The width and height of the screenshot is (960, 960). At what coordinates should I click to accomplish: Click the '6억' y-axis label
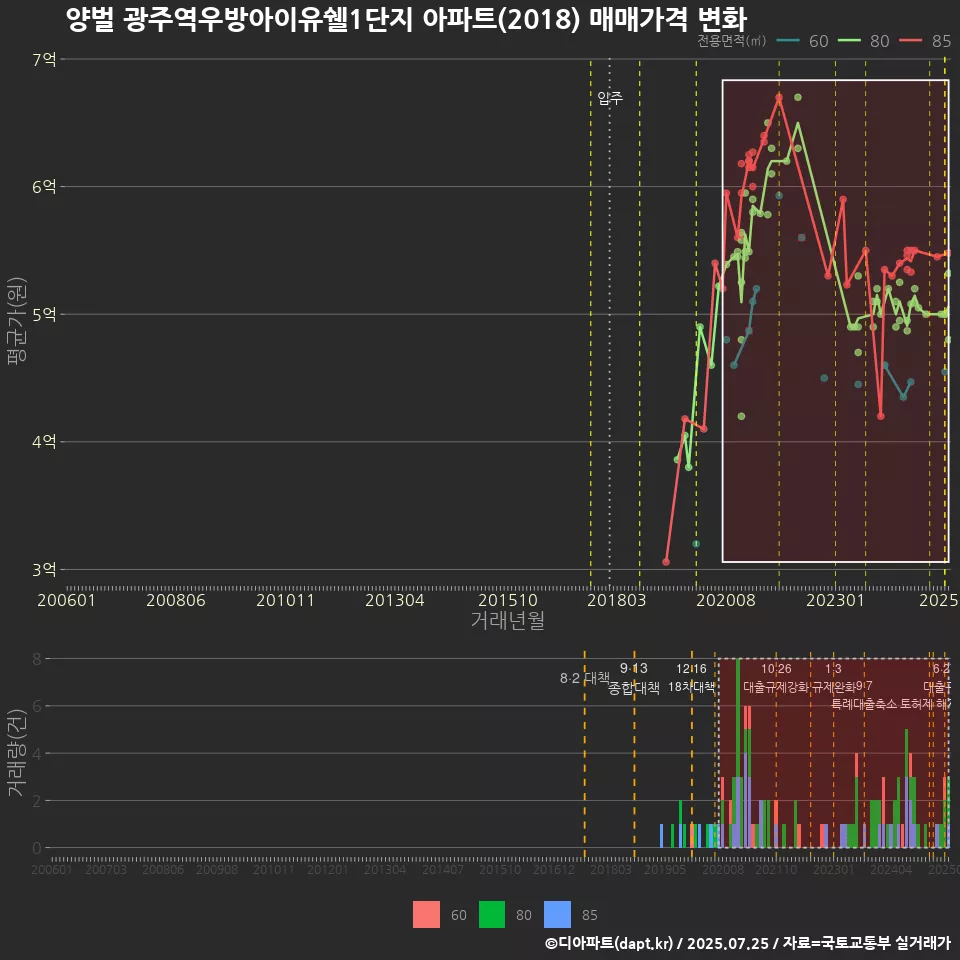click(44, 187)
